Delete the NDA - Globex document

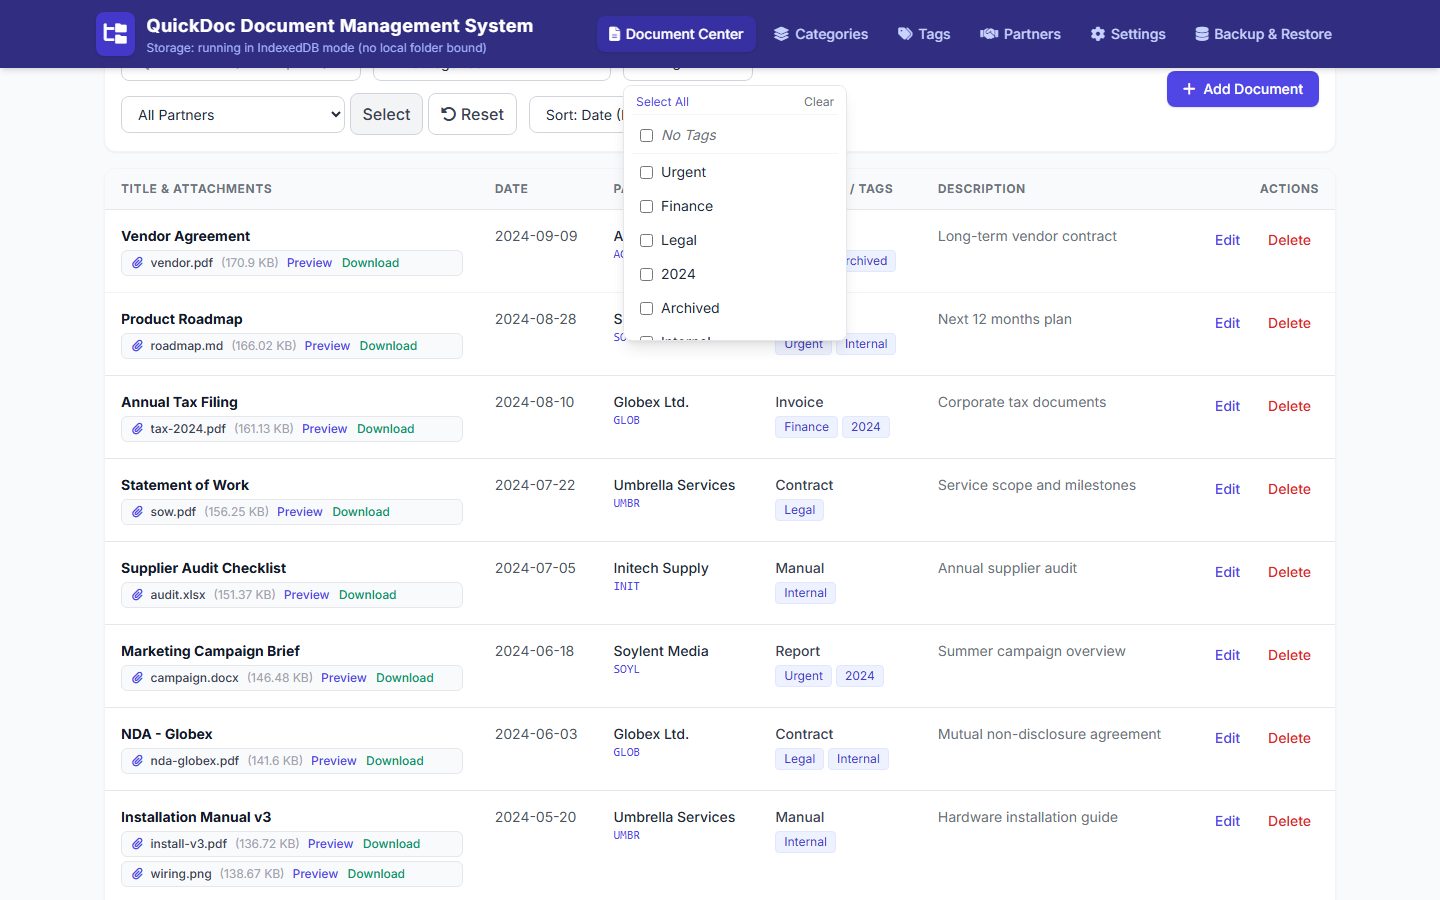[x=1289, y=738]
